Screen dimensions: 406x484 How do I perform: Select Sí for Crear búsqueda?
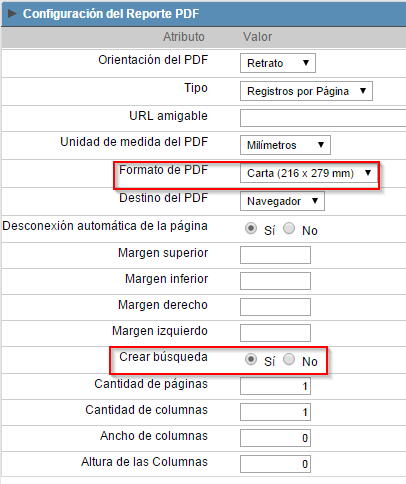coord(251,359)
